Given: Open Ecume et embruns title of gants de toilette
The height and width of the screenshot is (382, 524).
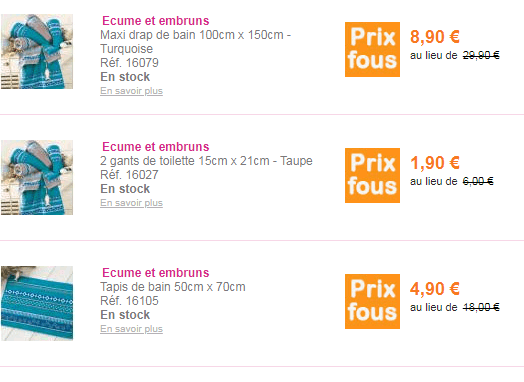Looking at the screenshot, I should click(156, 147).
